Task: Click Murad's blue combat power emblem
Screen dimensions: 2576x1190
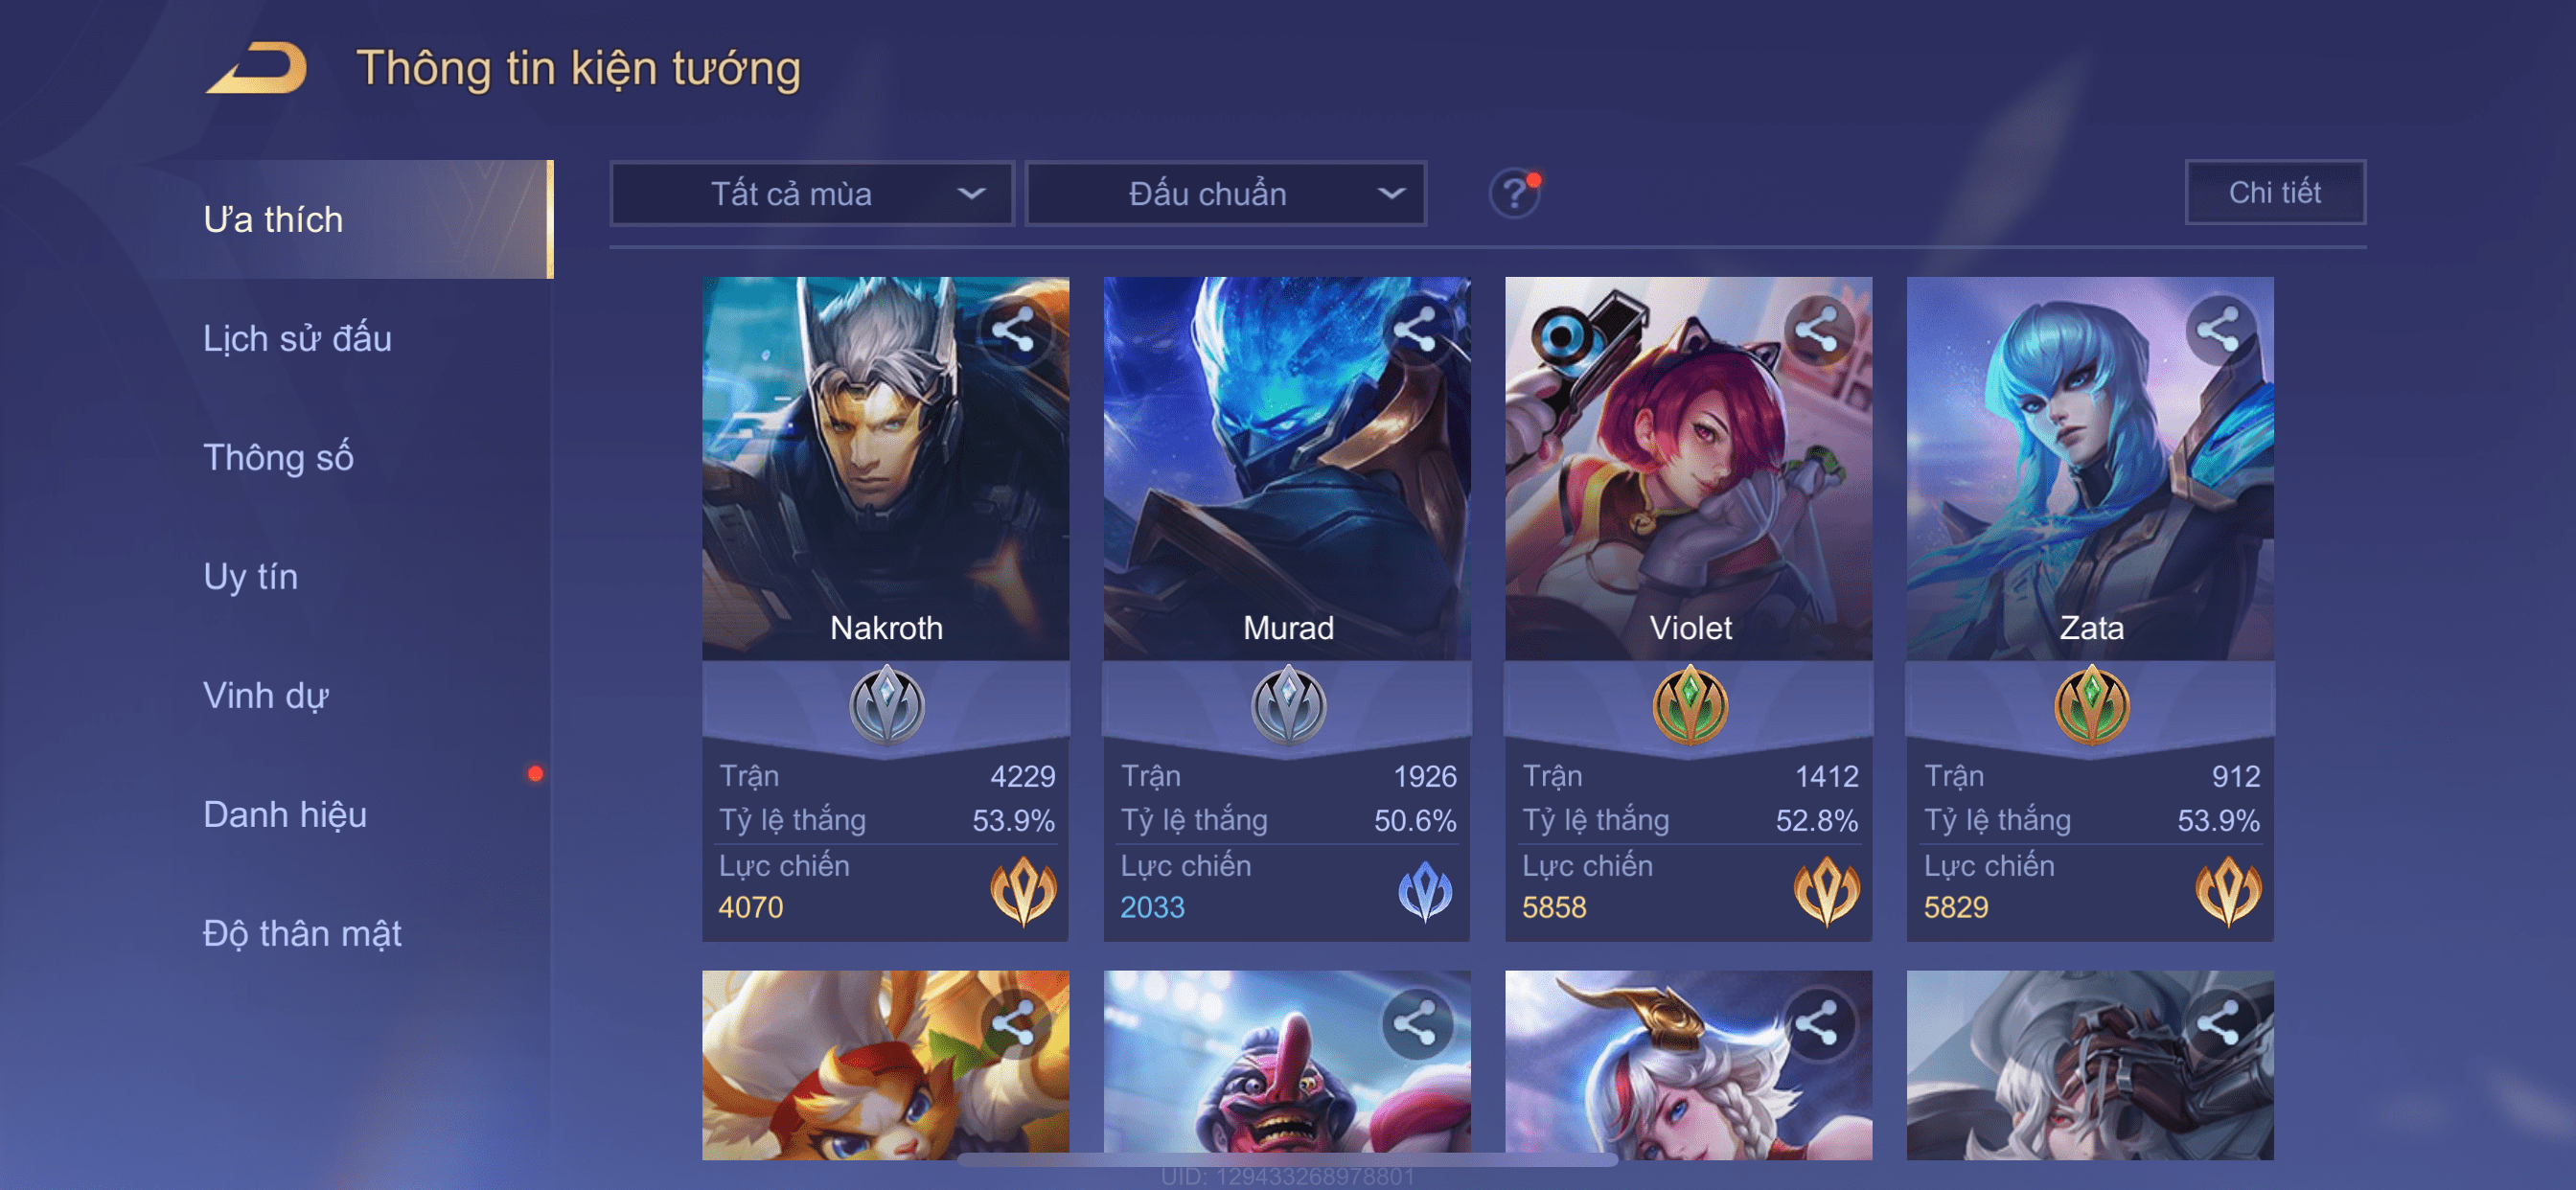Action: [x=1425, y=890]
